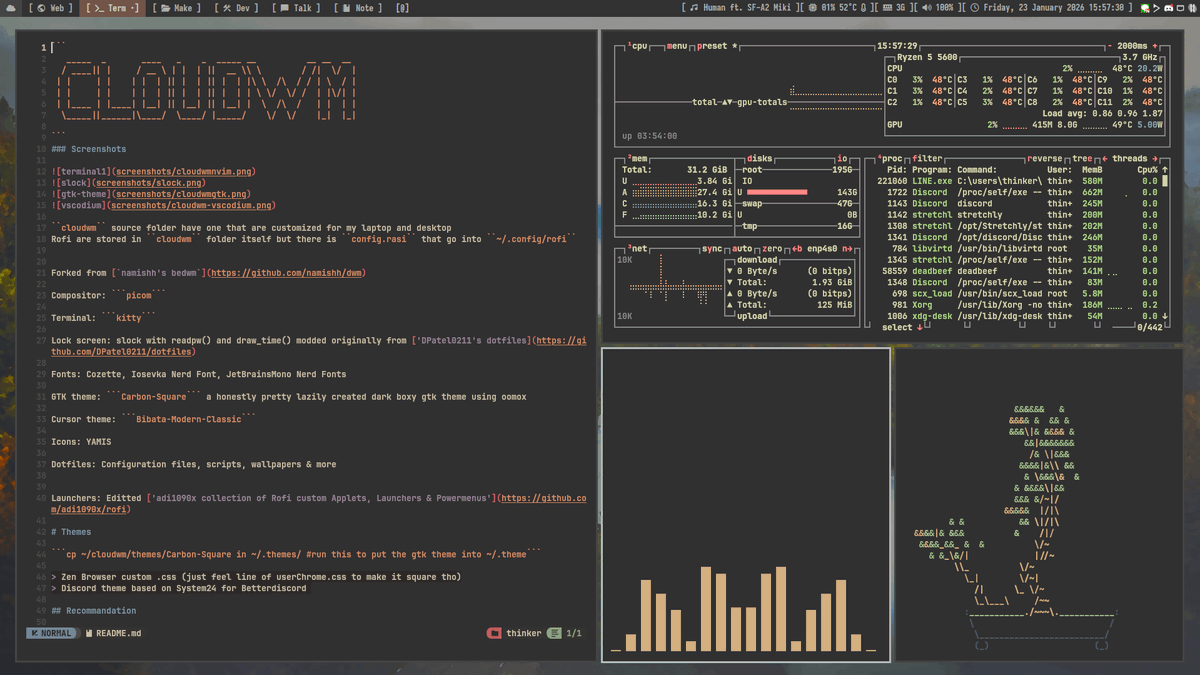
Task: Toggle the btop proc box label
Action: [892, 159]
